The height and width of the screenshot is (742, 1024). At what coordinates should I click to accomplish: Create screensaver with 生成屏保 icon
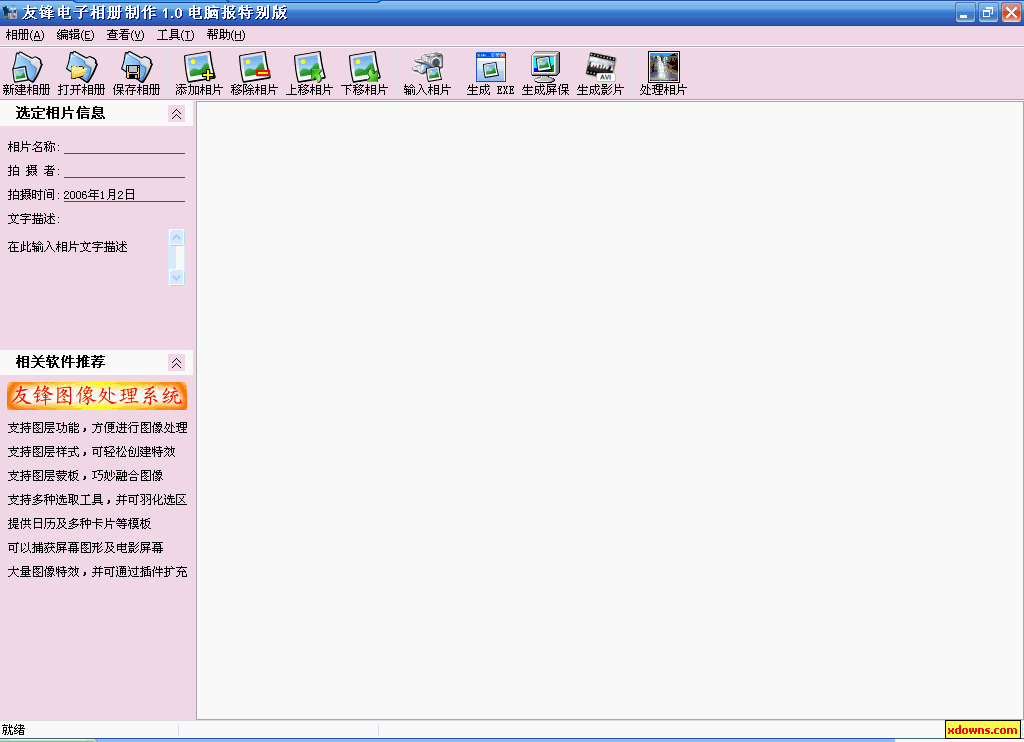(545, 74)
